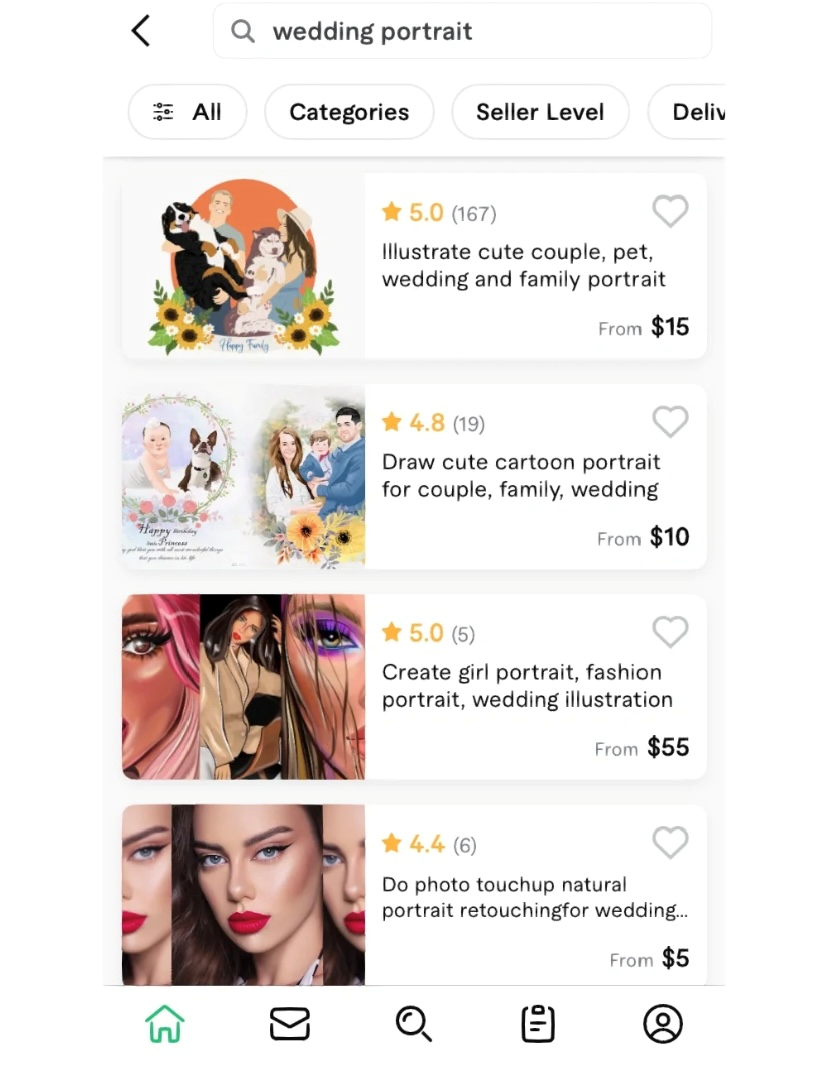
Task: Favorite the cute couple pet portrait gig
Action: tap(670, 210)
